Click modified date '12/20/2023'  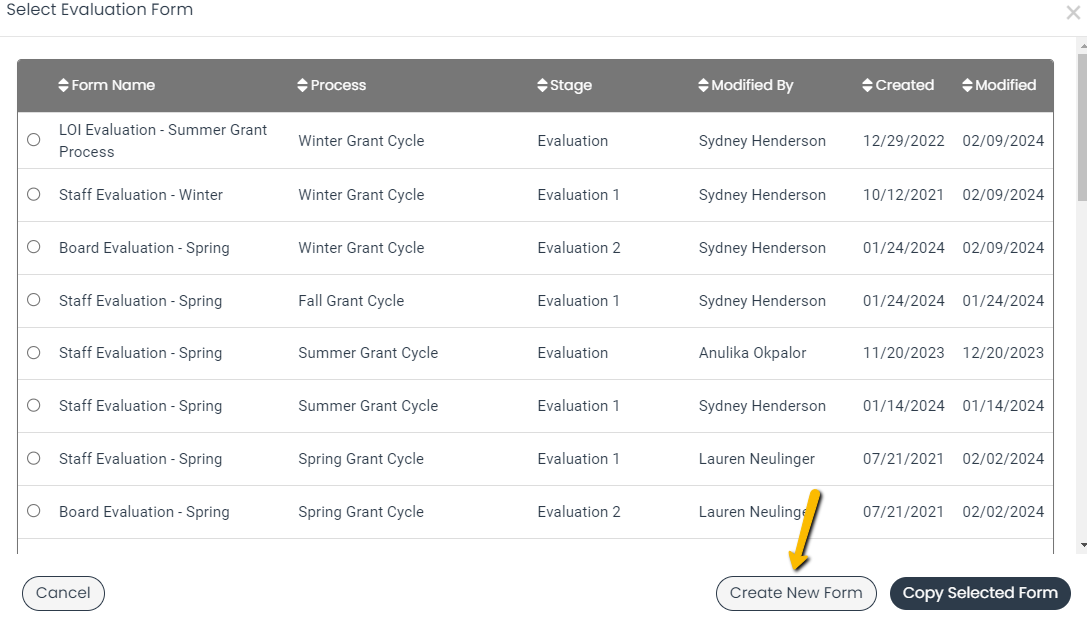click(x=1003, y=353)
